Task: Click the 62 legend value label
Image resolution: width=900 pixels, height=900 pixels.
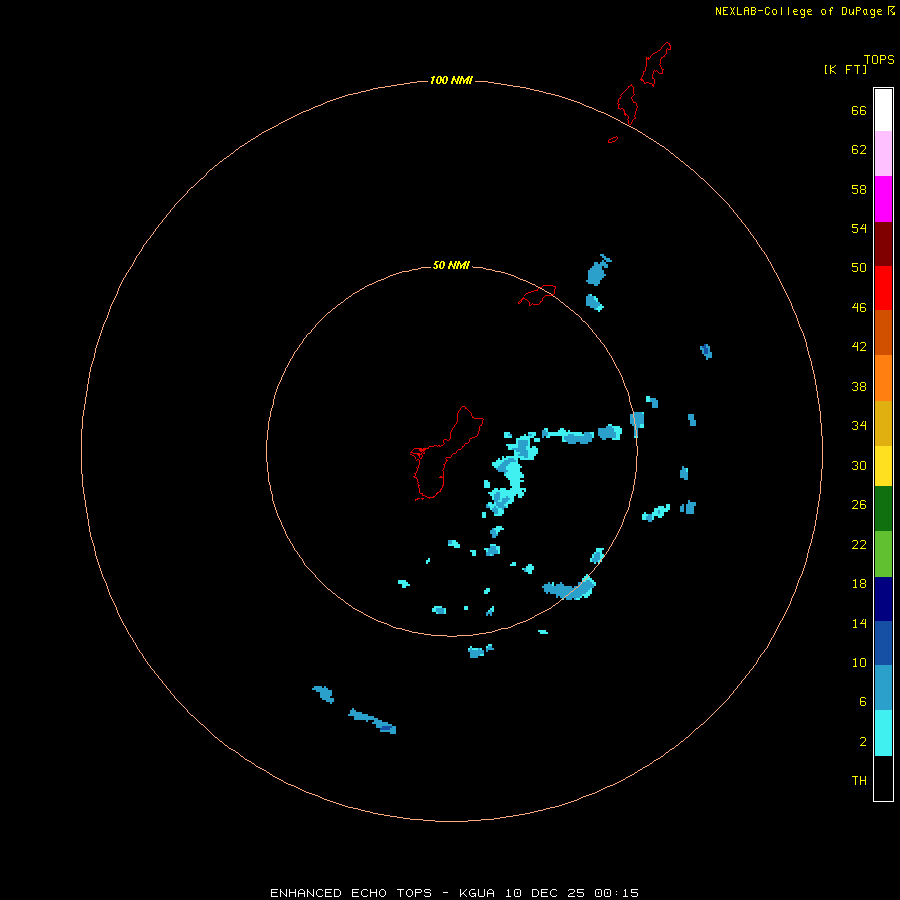Action: 859,150
